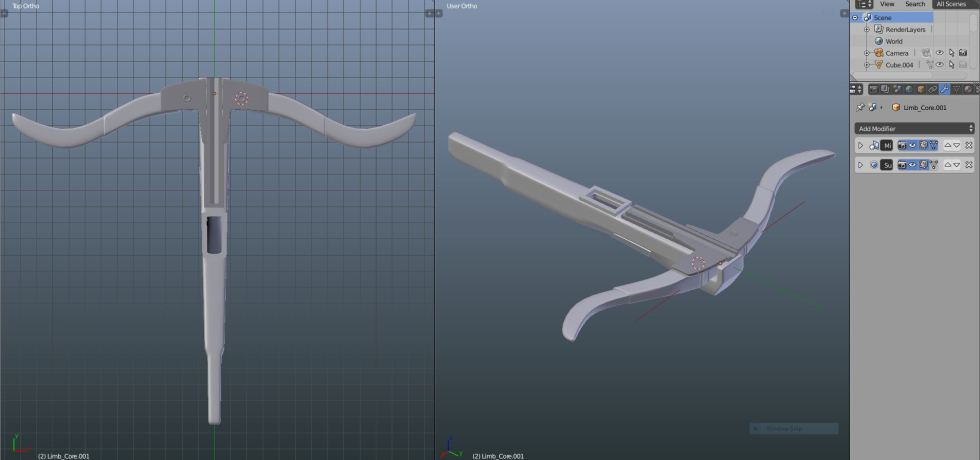Toggle viewport visibility of Cube.004

click(x=939, y=65)
